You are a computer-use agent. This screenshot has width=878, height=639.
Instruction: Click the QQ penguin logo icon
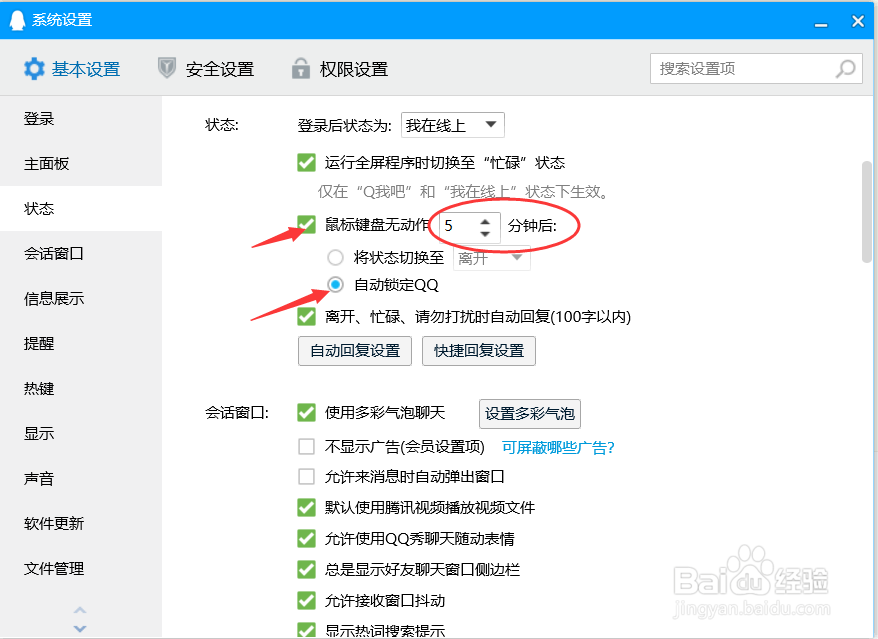(x=17, y=20)
